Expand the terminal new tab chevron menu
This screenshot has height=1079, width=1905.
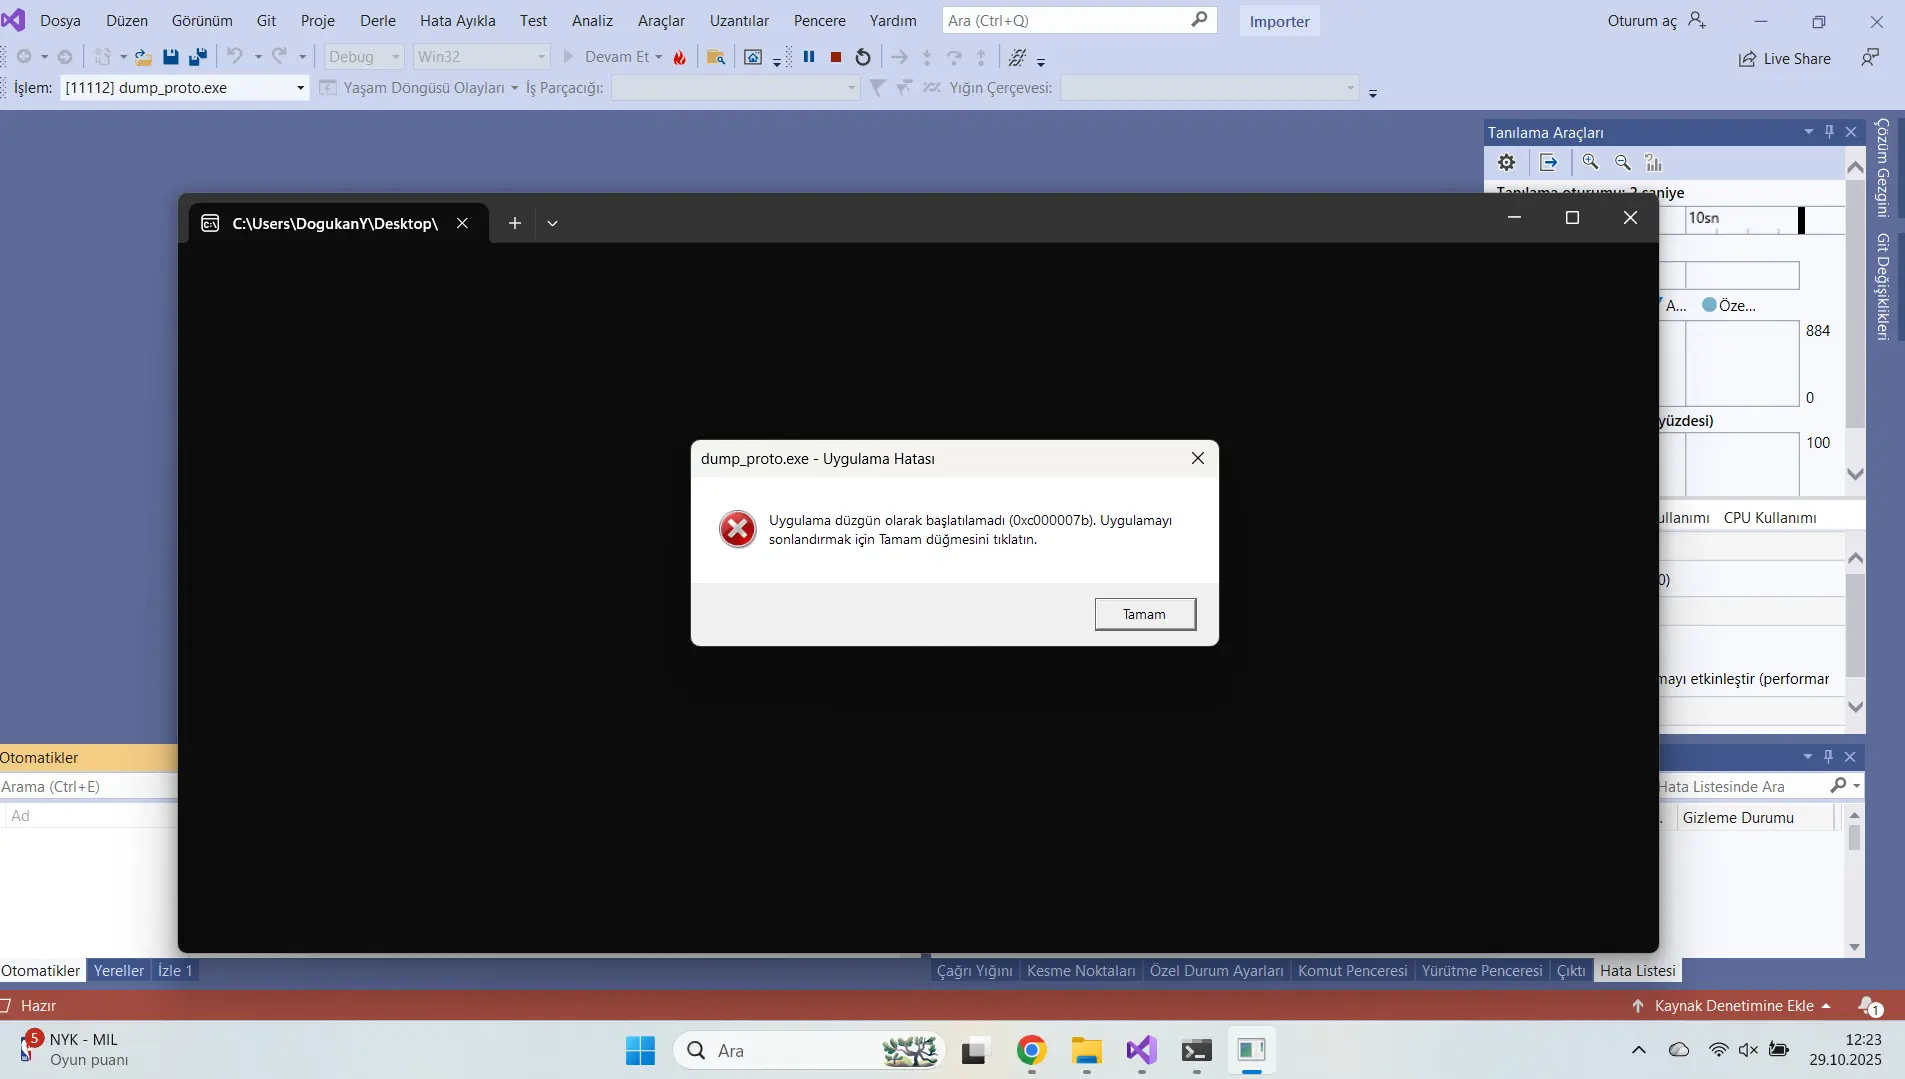click(552, 223)
